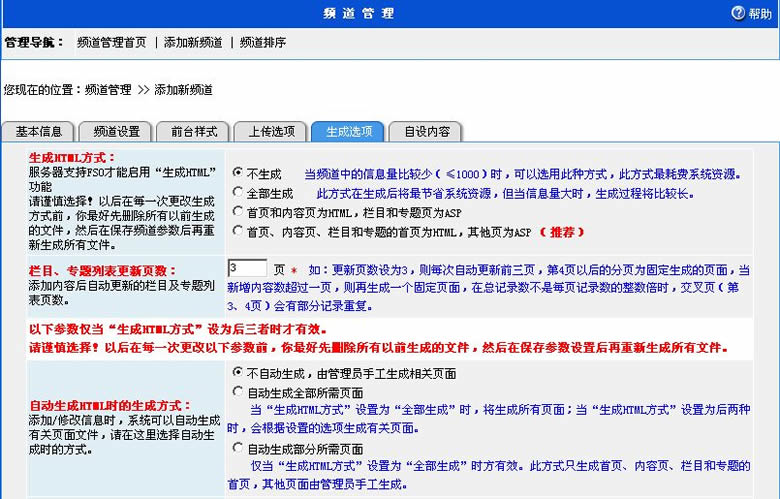Switch to the 基本信息 tab

(38, 131)
